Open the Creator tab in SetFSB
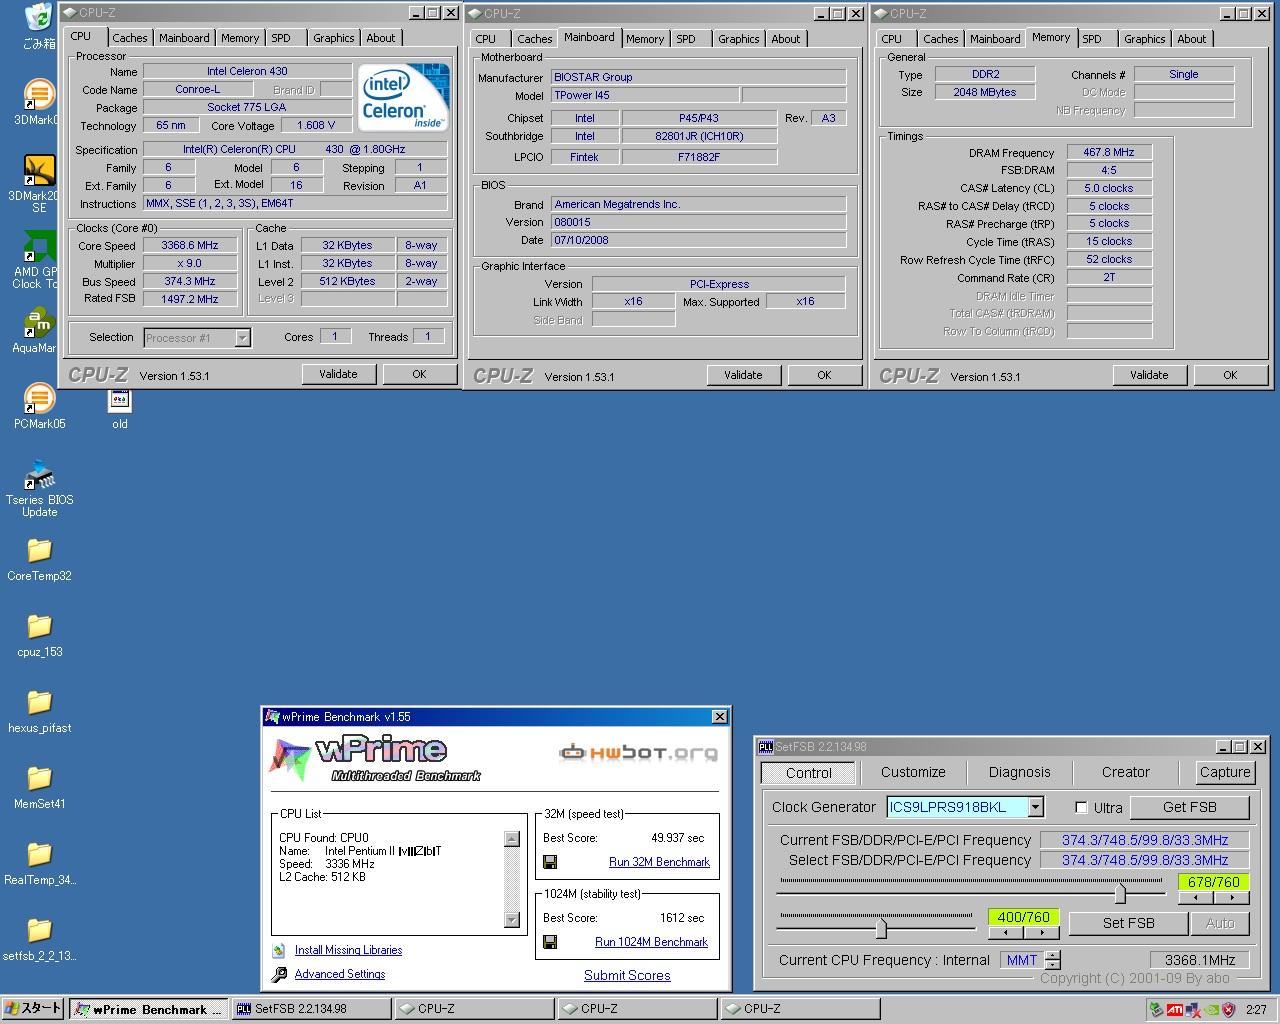This screenshot has height=1024, width=1280. (x=1125, y=772)
